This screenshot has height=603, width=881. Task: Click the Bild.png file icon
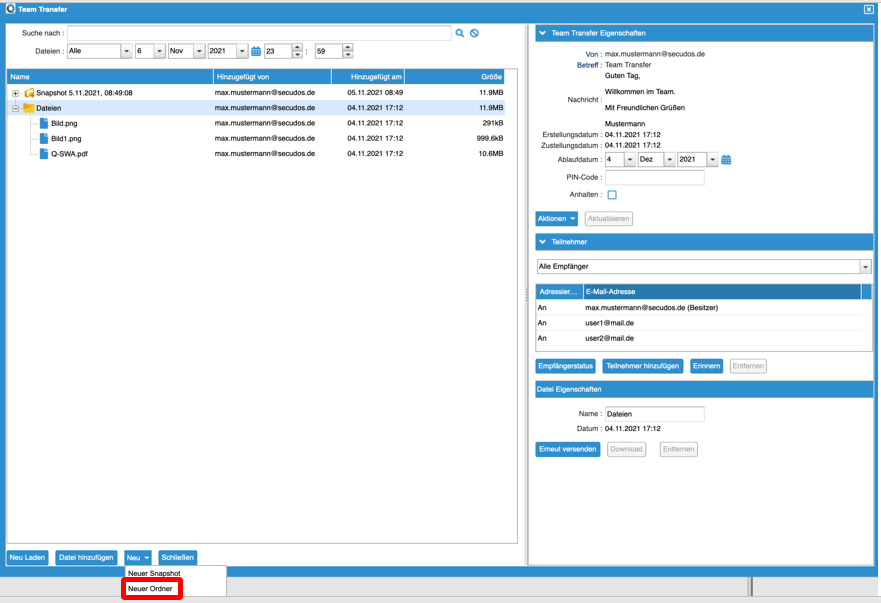(43, 123)
